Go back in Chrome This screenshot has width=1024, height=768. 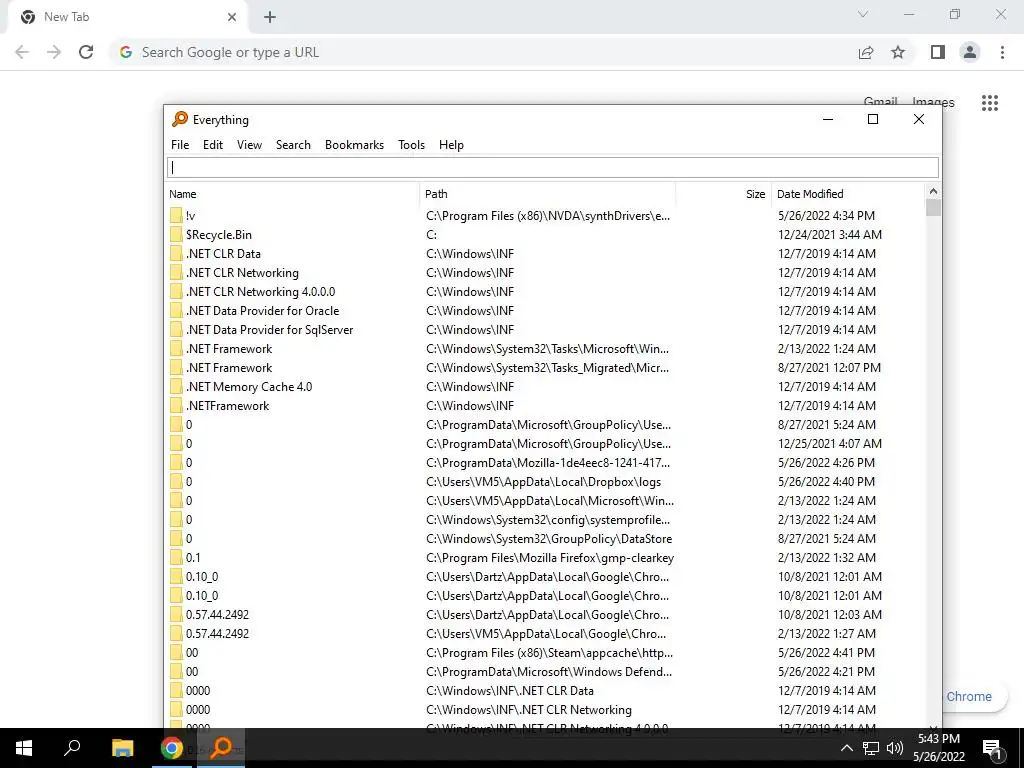pyautogui.click(x=22, y=52)
